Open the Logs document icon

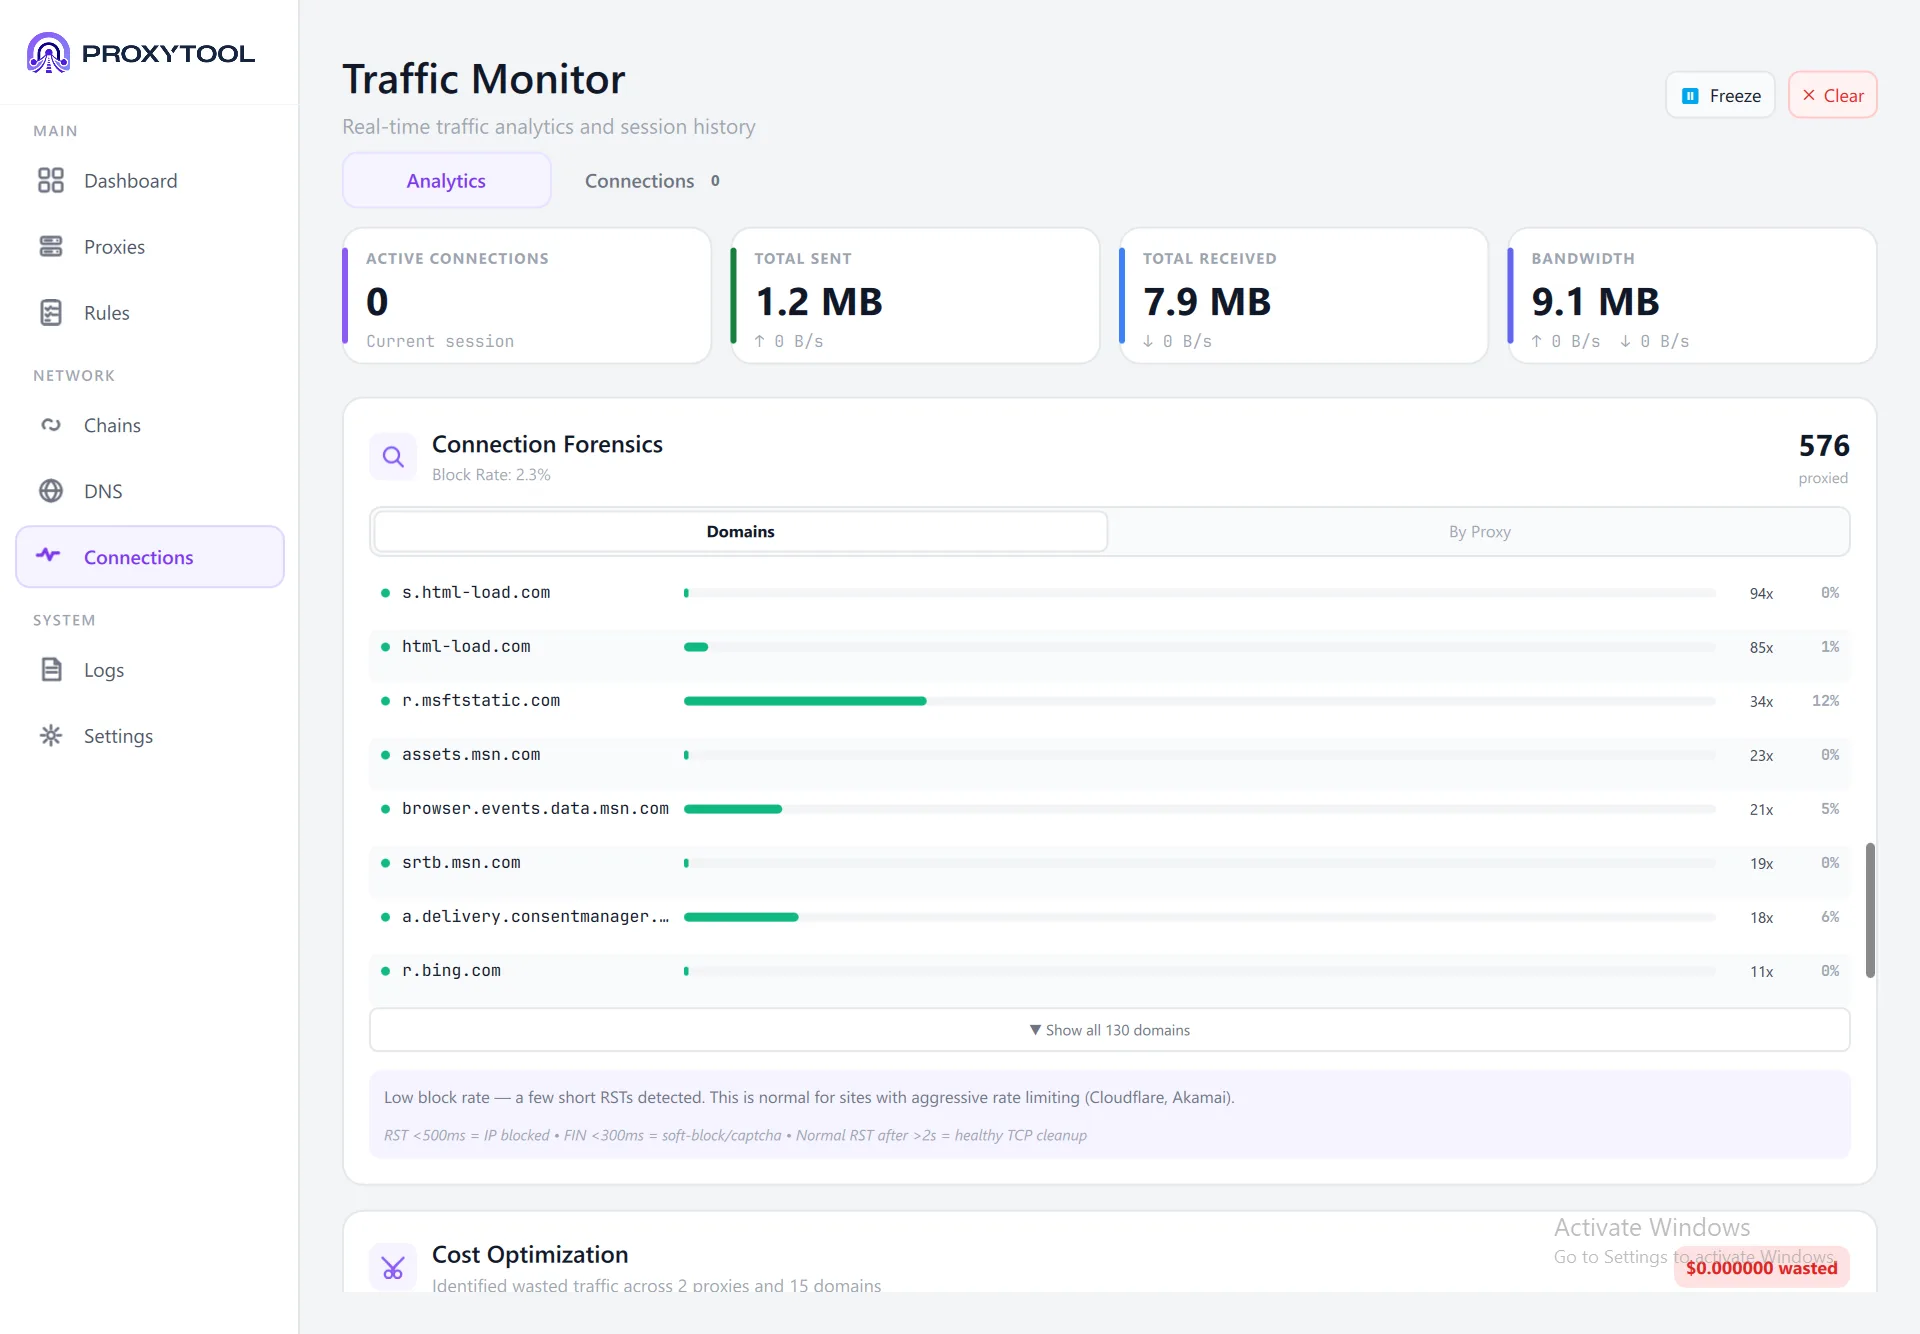(x=51, y=670)
